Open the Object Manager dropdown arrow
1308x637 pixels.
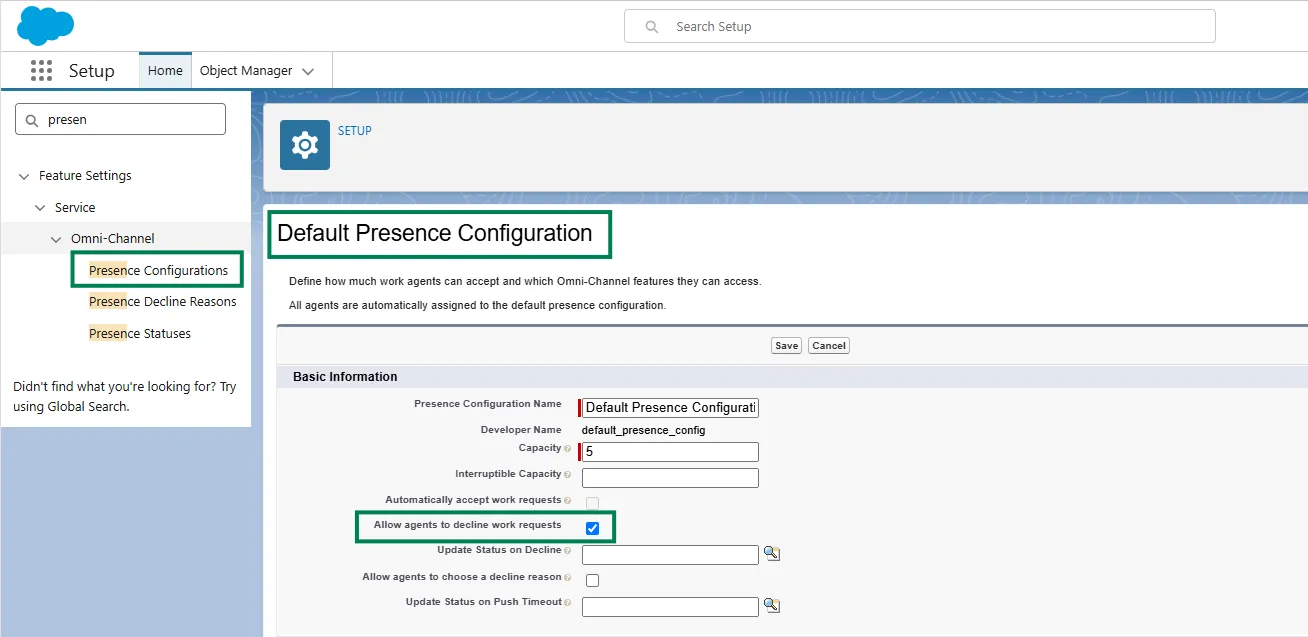click(x=308, y=71)
